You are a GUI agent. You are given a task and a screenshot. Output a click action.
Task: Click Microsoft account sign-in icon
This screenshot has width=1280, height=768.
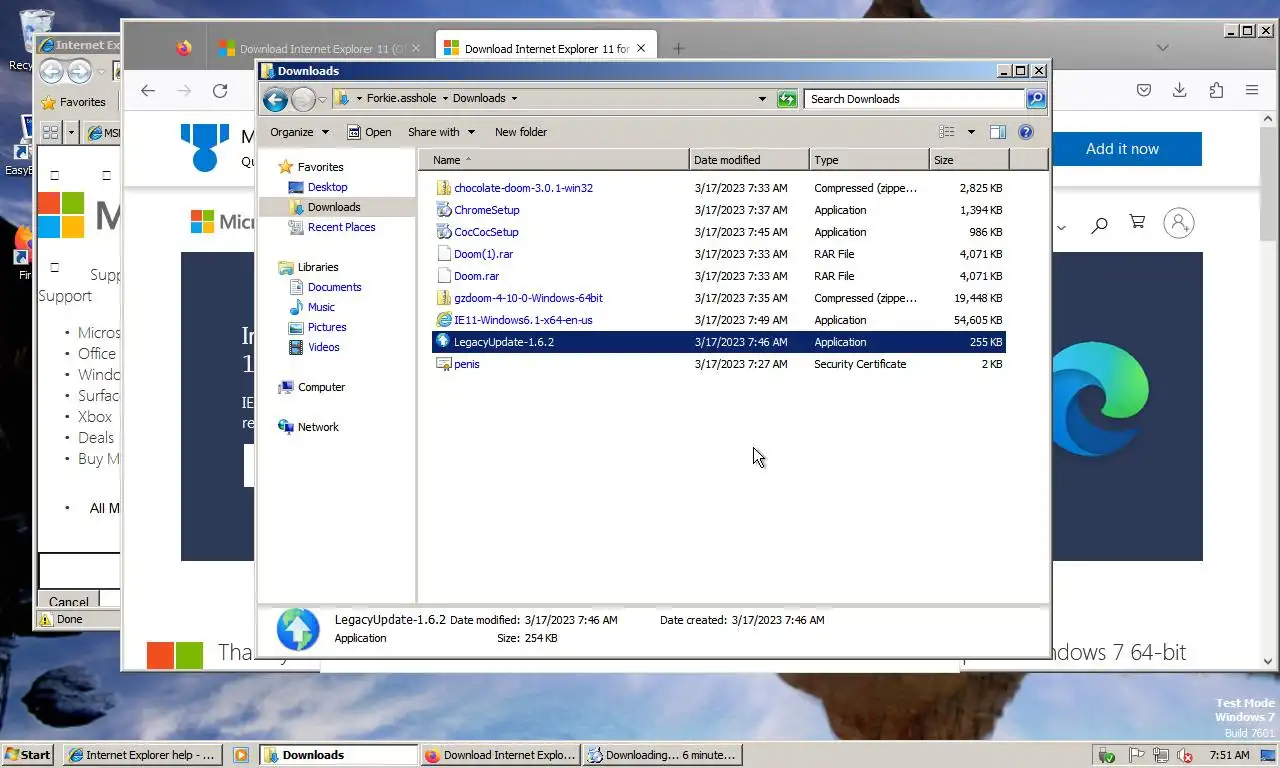[x=1179, y=223]
